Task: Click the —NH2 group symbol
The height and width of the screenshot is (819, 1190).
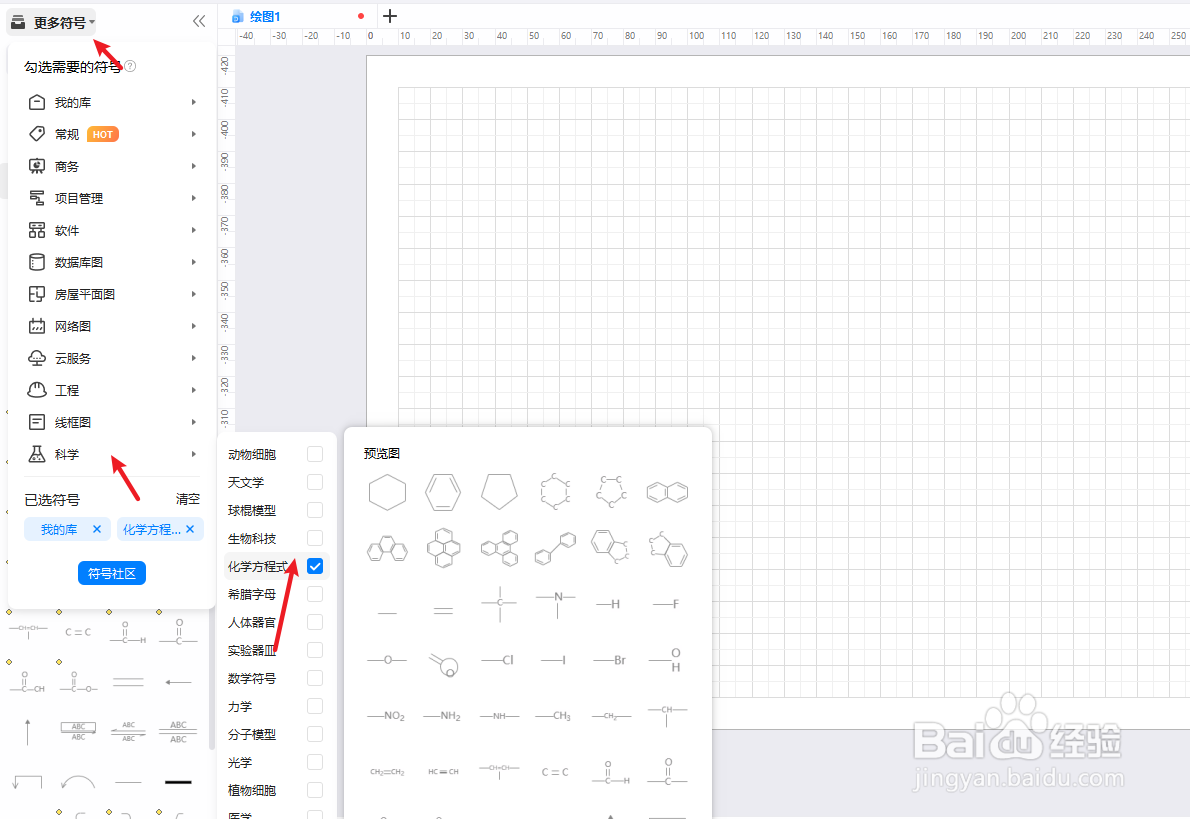Action: (443, 716)
